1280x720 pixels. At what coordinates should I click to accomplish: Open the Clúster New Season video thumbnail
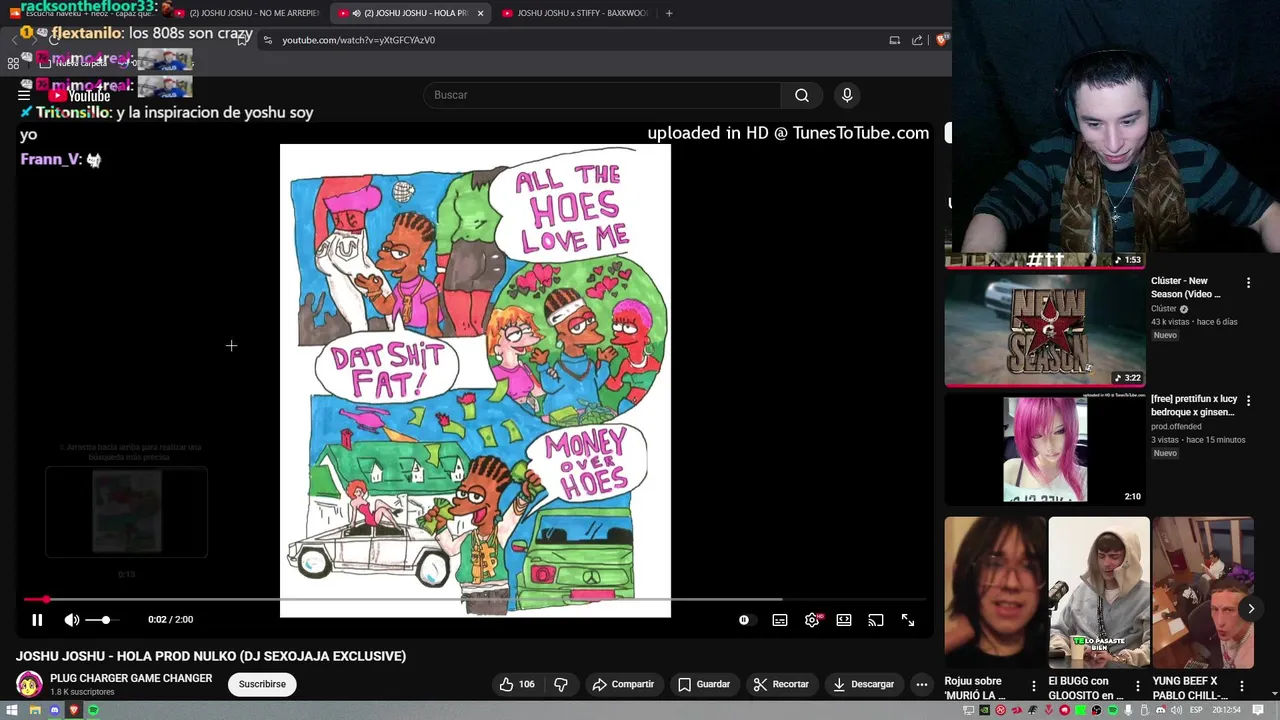click(x=1045, y=330)
